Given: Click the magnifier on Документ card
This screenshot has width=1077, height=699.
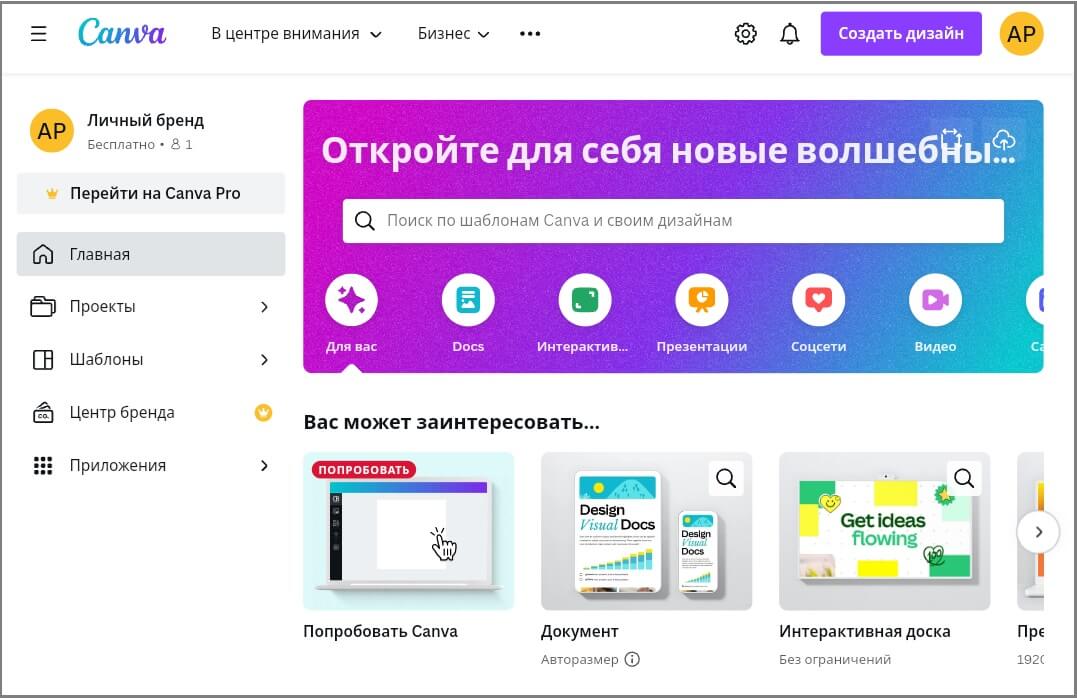Looking at the screenshot, I should tap(726, 478).
